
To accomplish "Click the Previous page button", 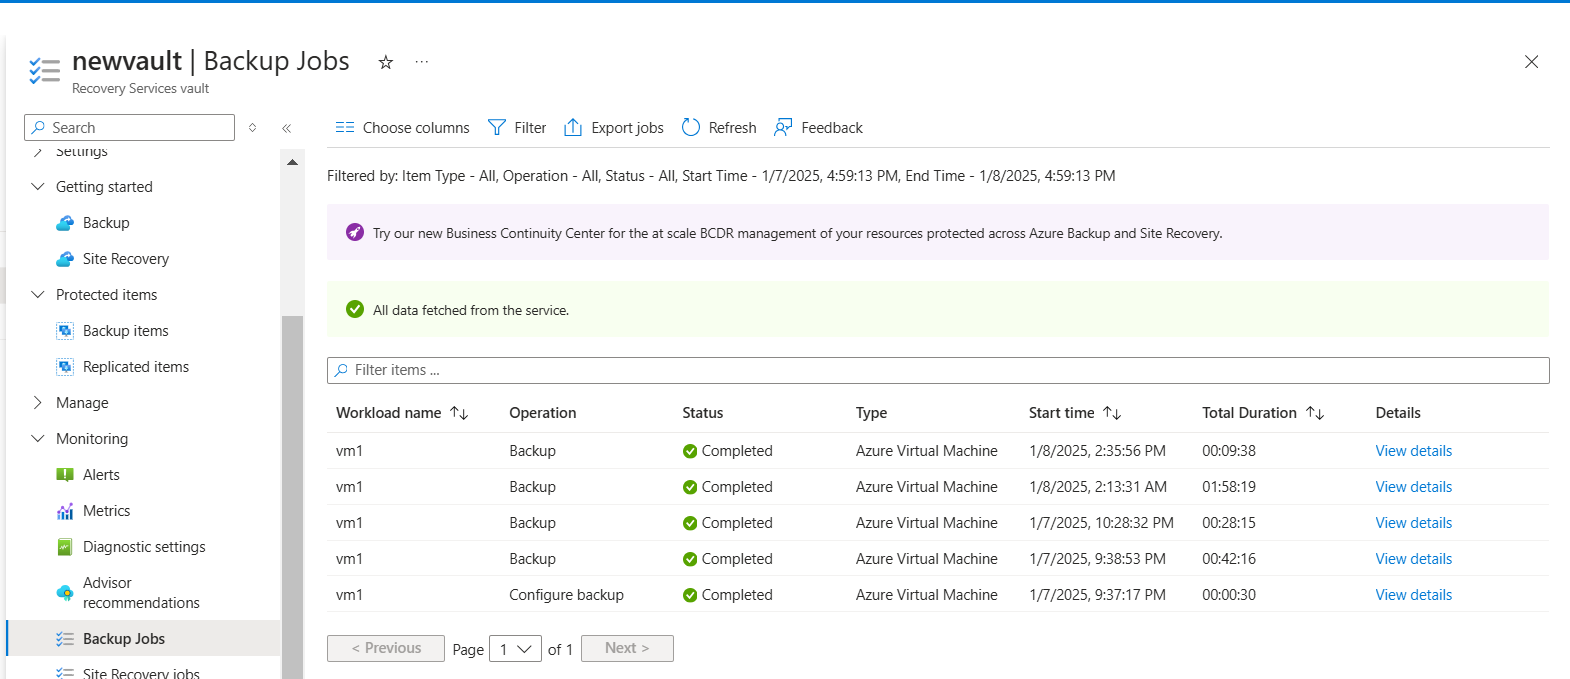I will [387, 648].
